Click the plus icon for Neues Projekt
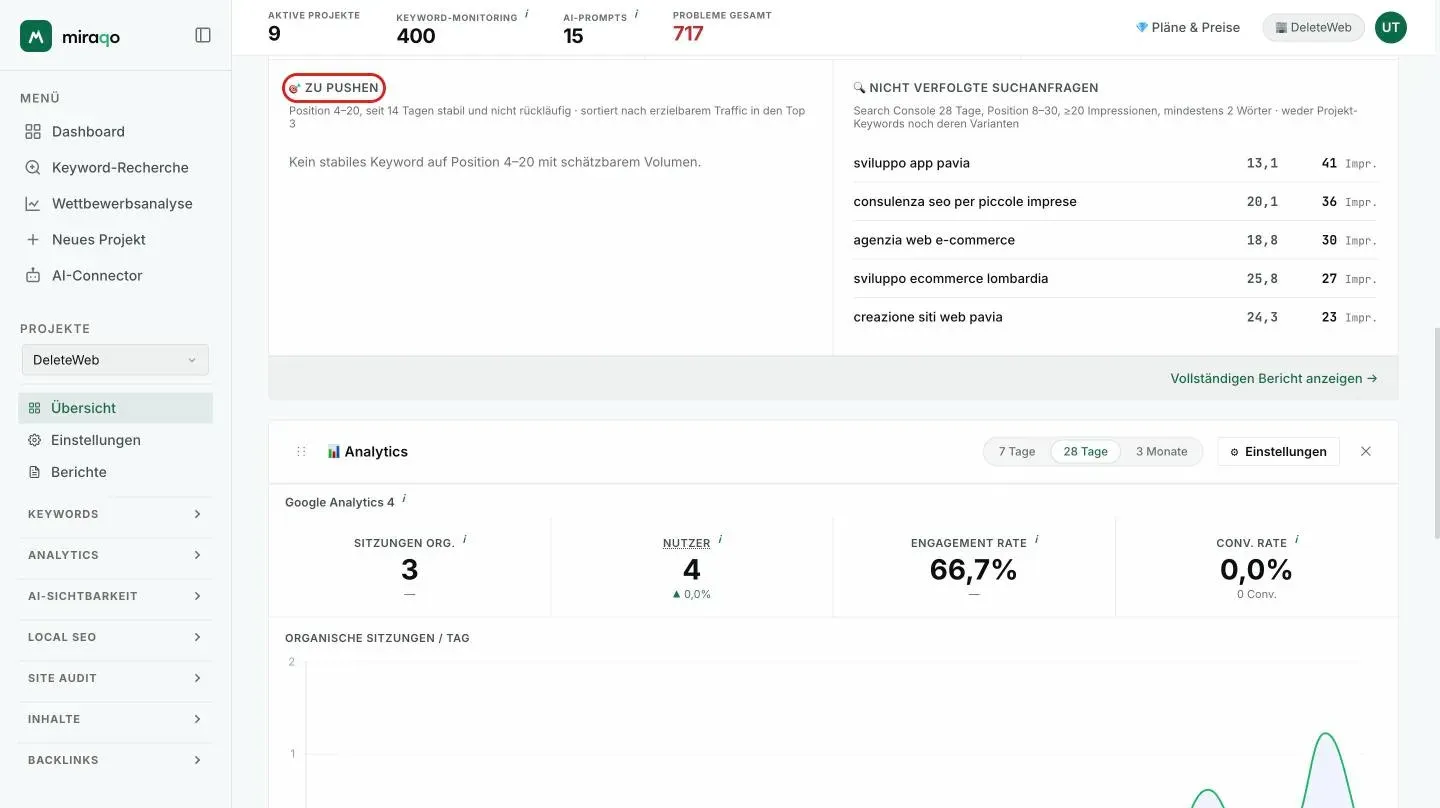The width and height of the screenshot is (1440, 808). [33, 239]
